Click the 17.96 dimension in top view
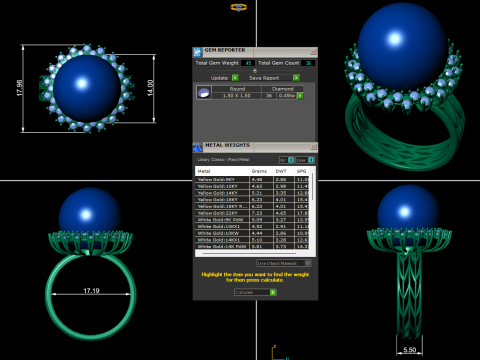Screen dimensions: 480x360 coord(19,88)
